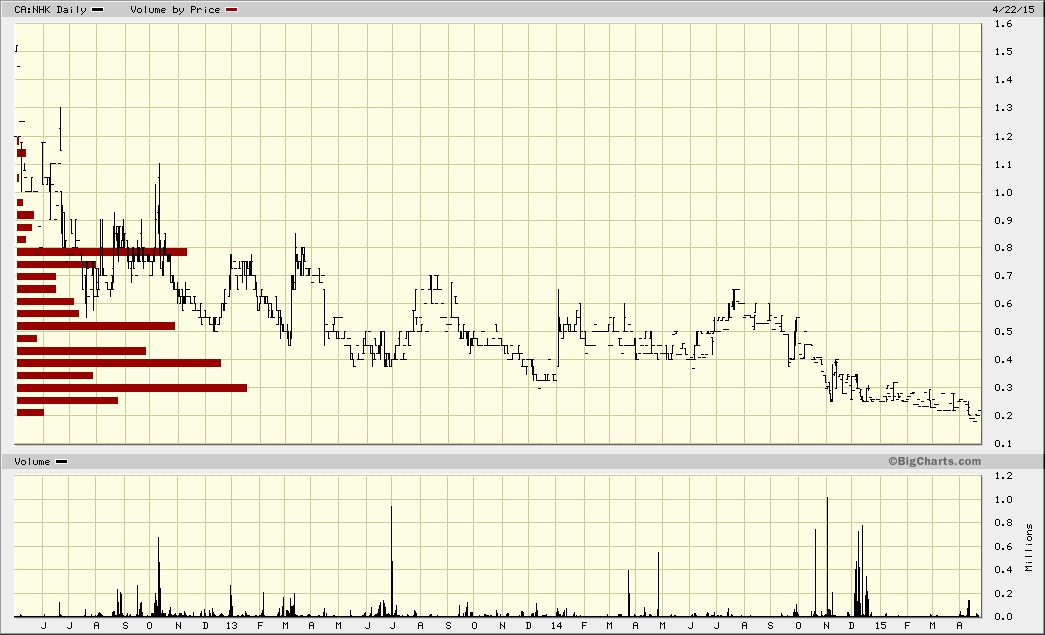This screenshot has width=1045, height=635.
Task: Click the black swatch beside CA:NHK Daily
Action: tap(97, 9)
